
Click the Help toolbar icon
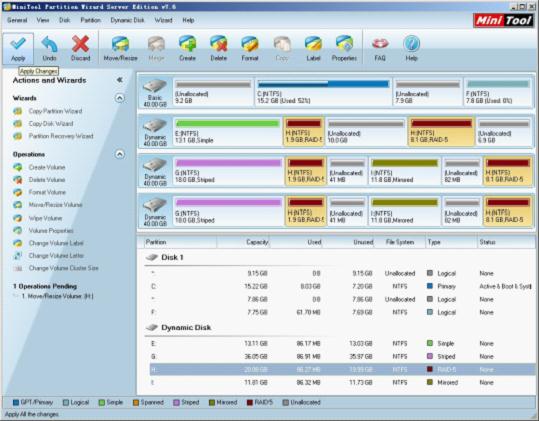tap(411, 44)
